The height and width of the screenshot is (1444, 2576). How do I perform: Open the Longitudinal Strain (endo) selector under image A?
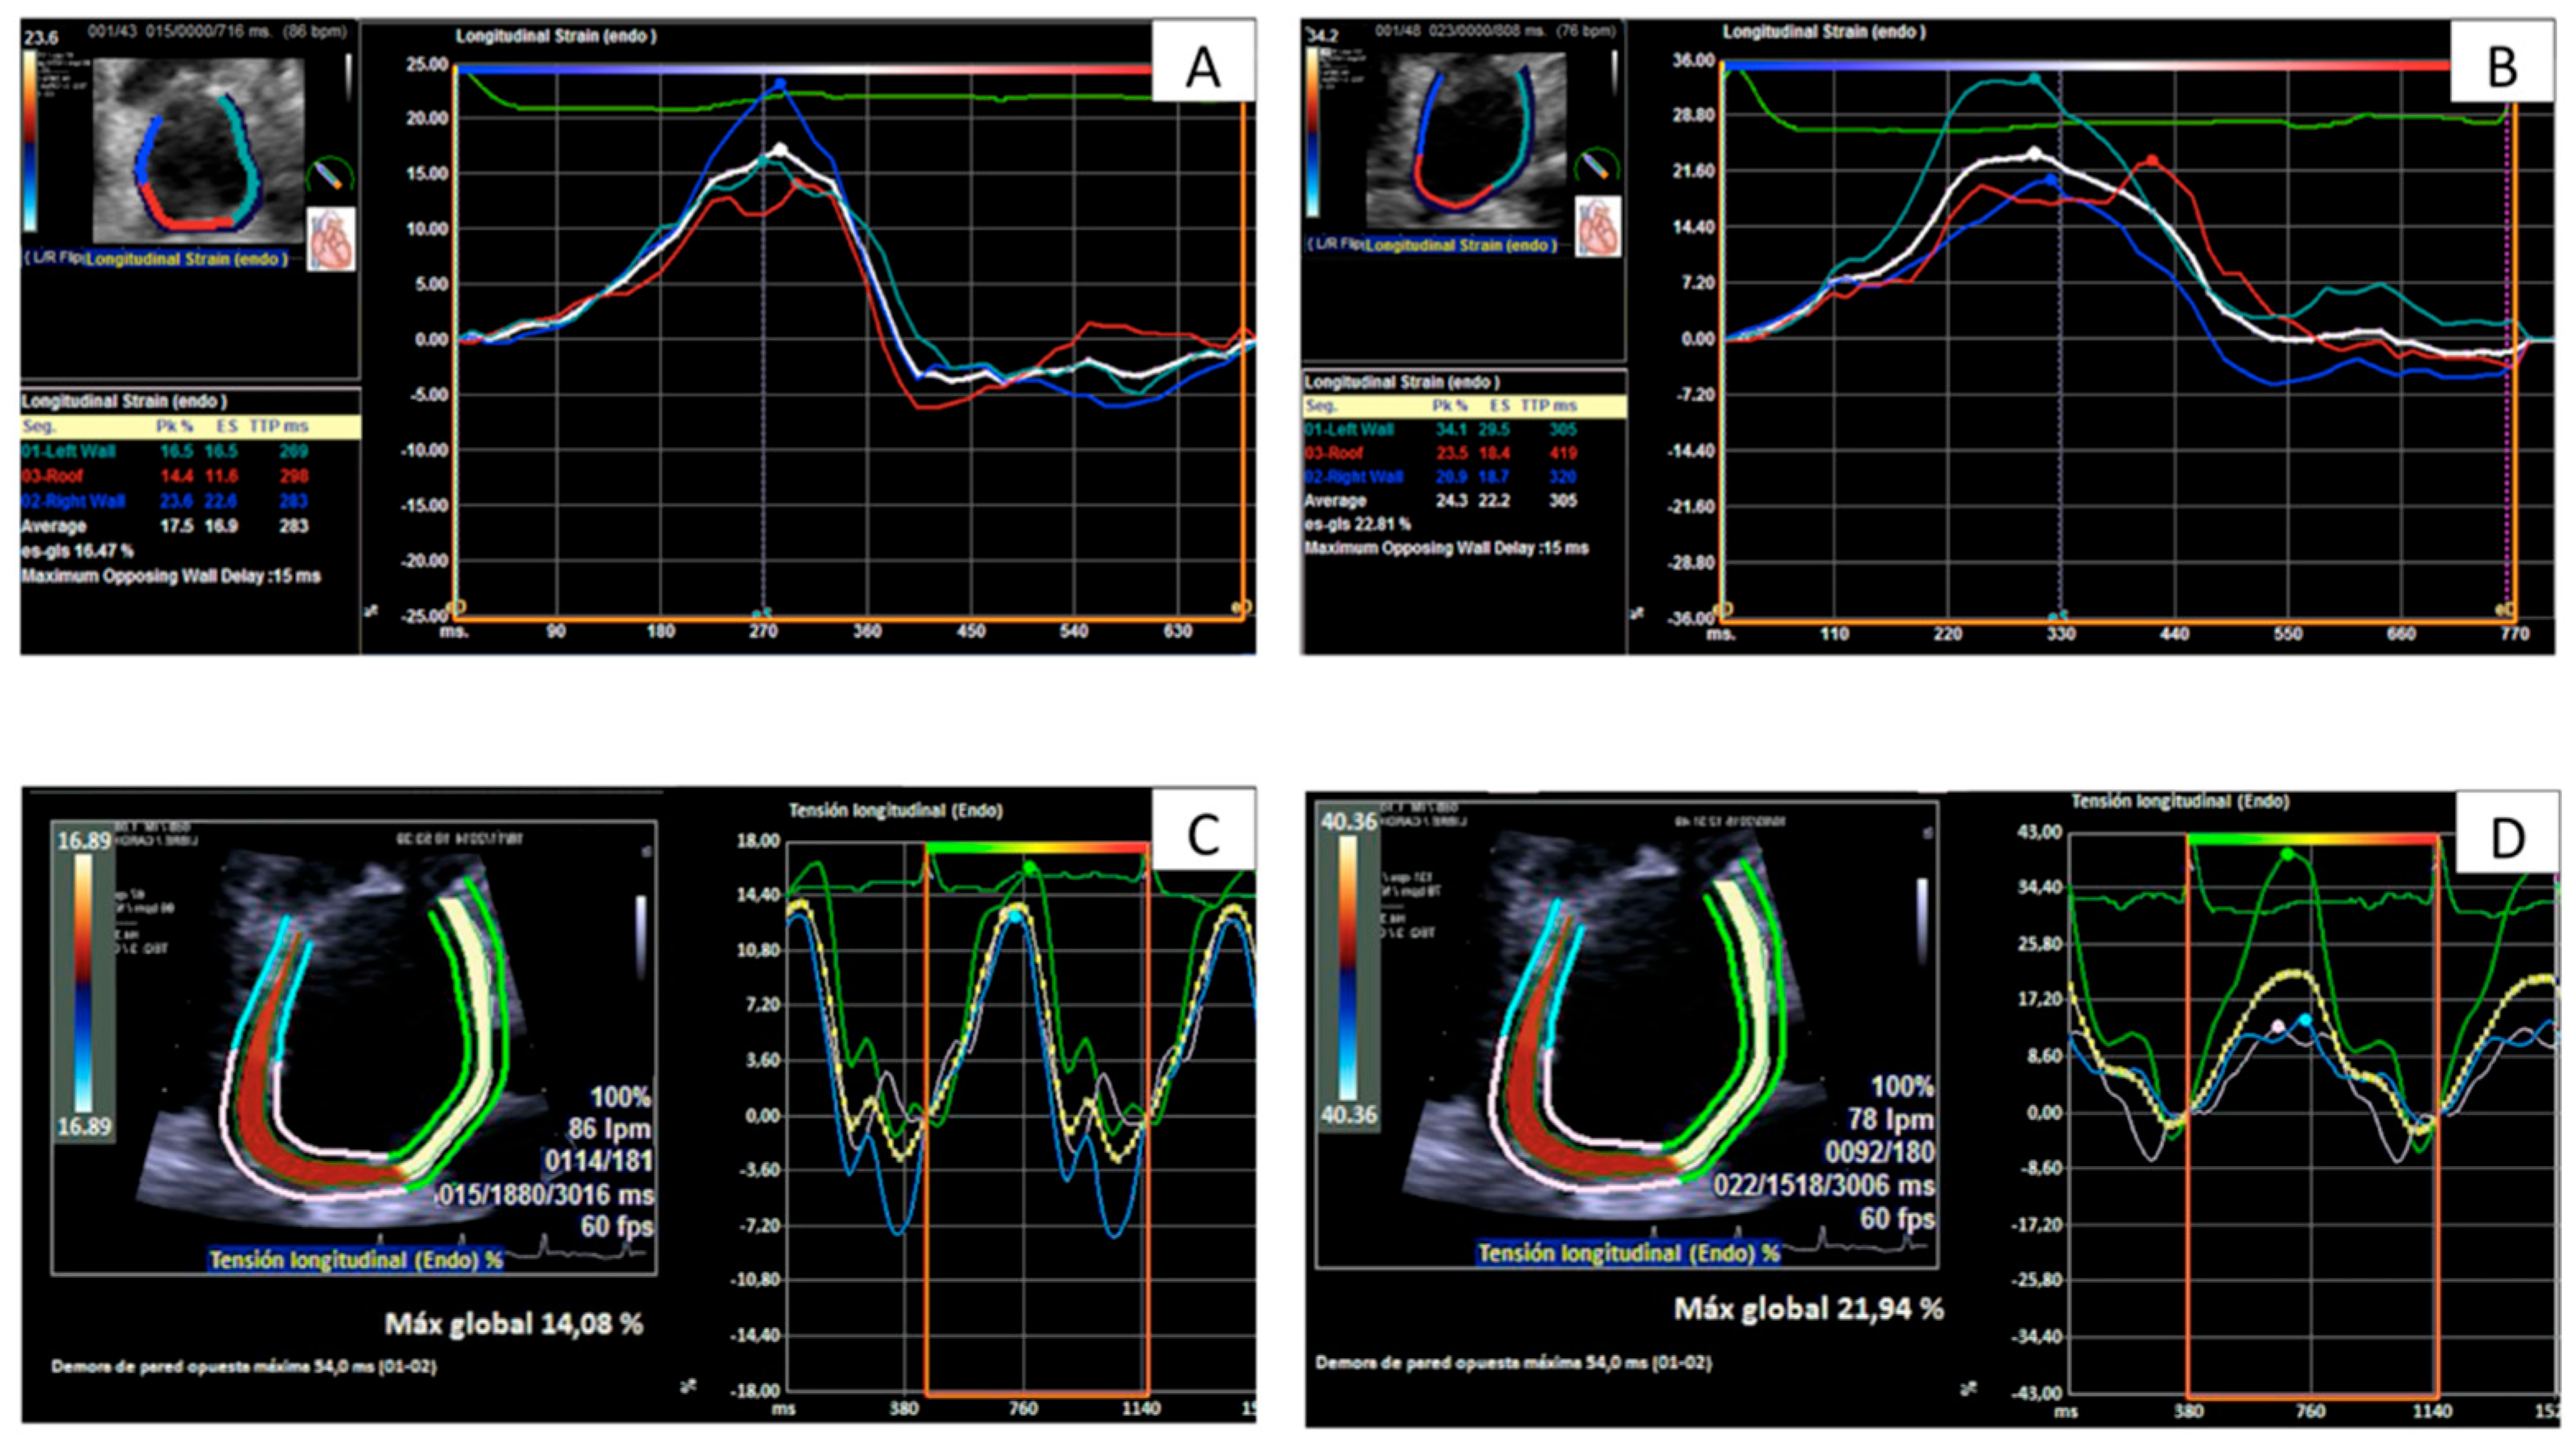coord(186,259)
